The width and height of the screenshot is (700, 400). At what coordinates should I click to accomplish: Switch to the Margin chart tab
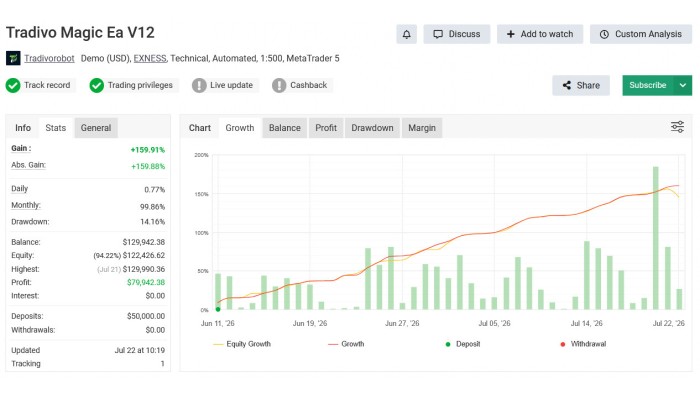click(x=422, y=128)
